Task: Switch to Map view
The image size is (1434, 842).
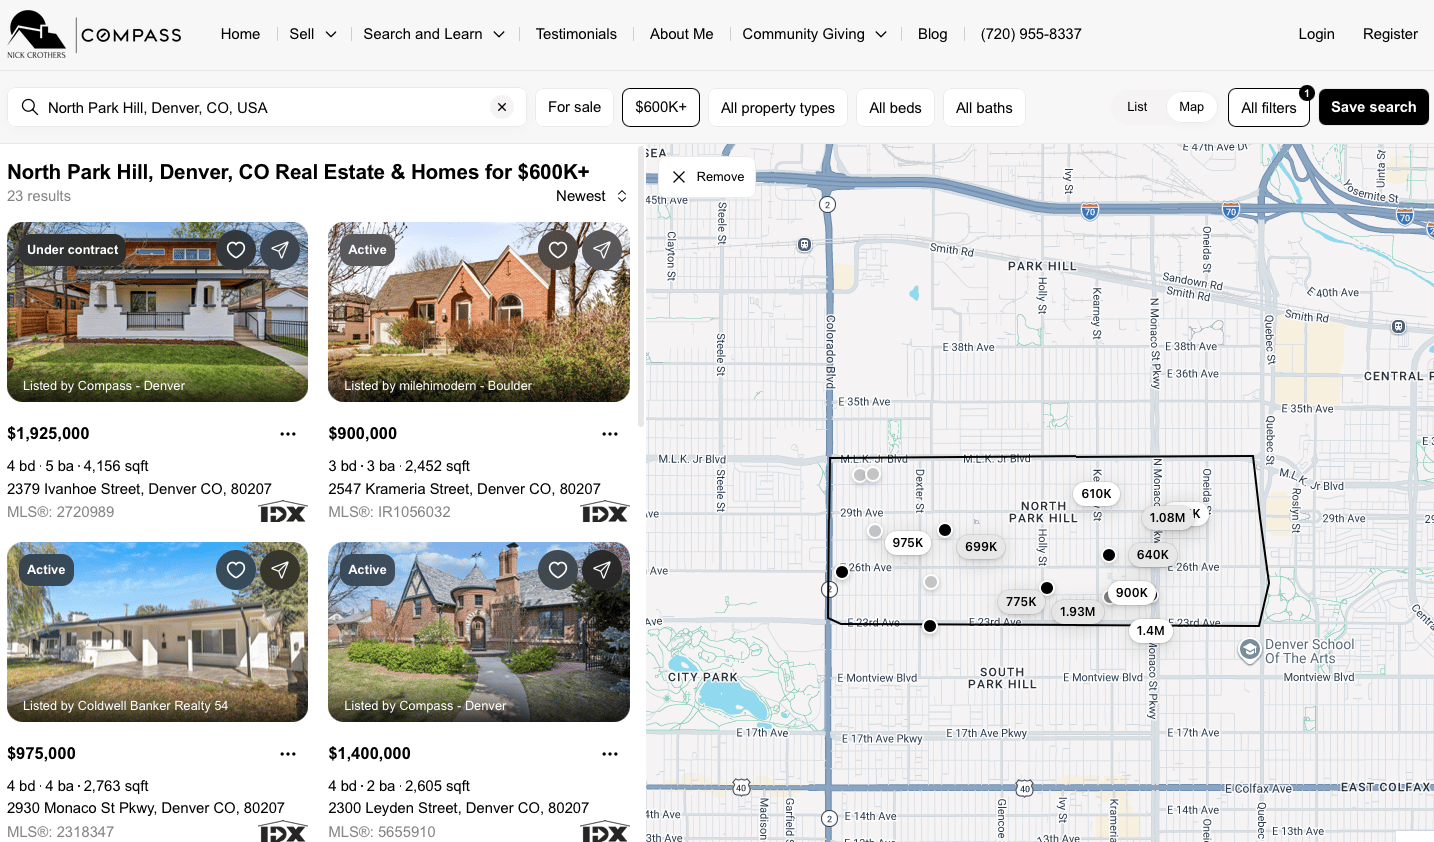Action: pos(1191,107)
